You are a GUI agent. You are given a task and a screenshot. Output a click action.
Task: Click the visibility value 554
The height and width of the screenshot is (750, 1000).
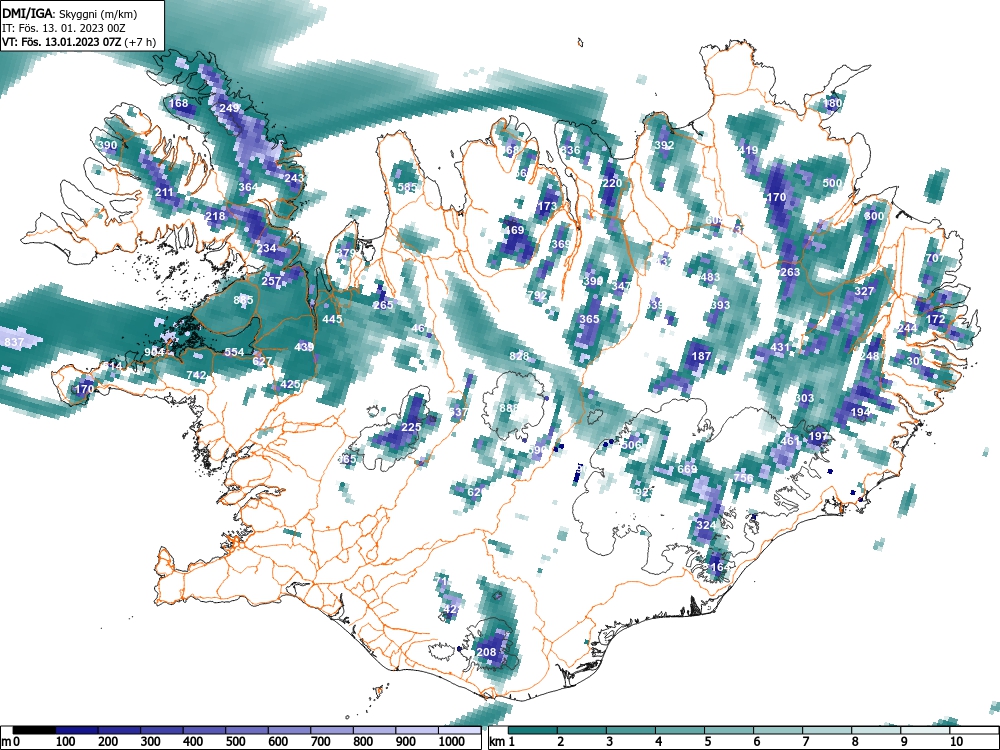point(234,352)
